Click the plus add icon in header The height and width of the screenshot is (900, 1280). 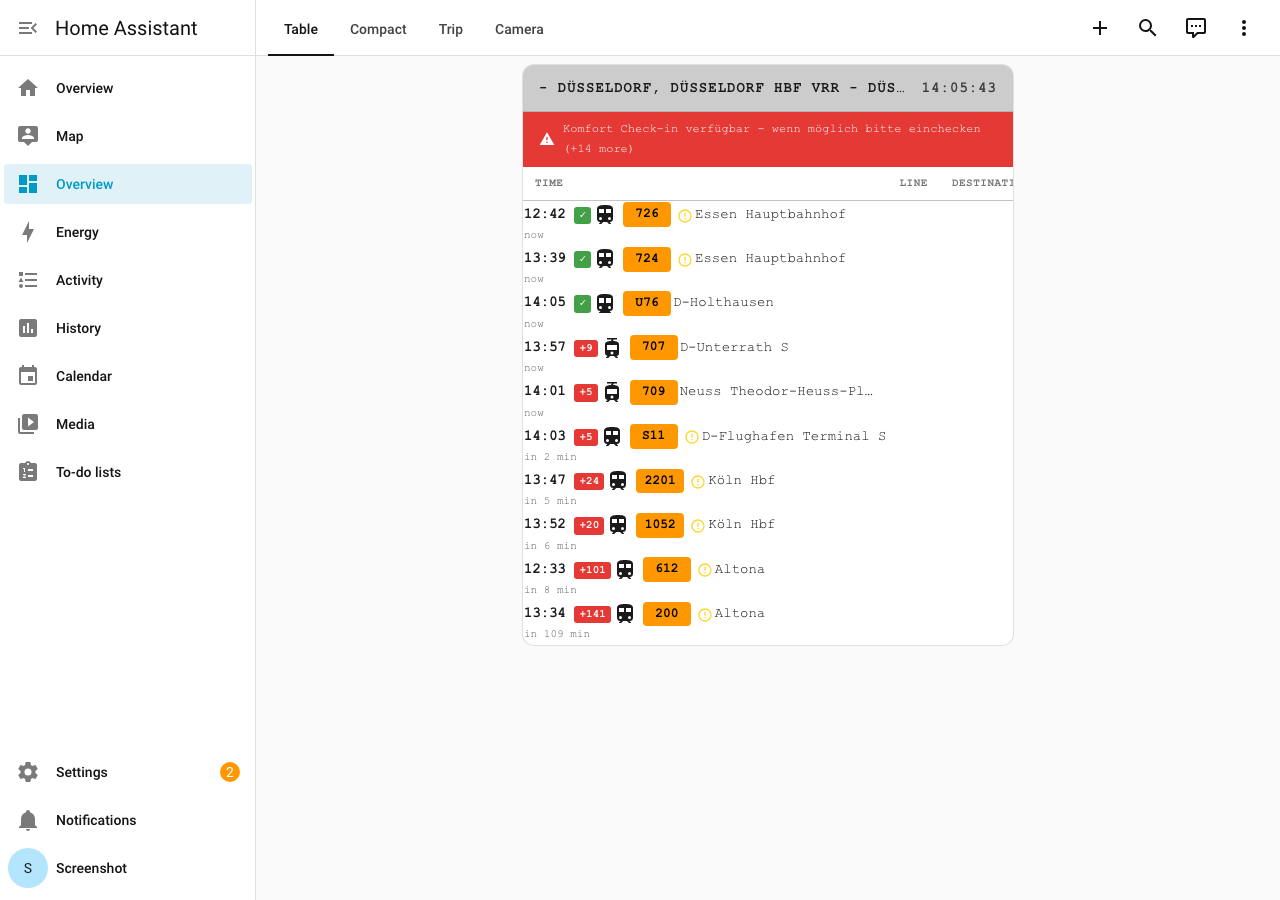pyautogui.click(x=1100, y=28)
